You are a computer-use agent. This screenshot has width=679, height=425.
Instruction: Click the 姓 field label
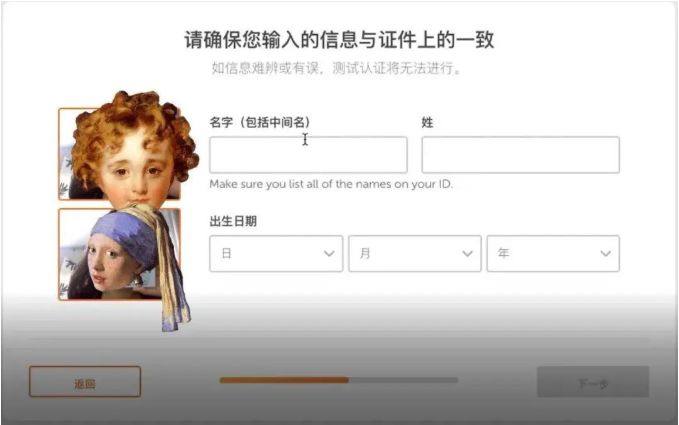coord(427,123)
